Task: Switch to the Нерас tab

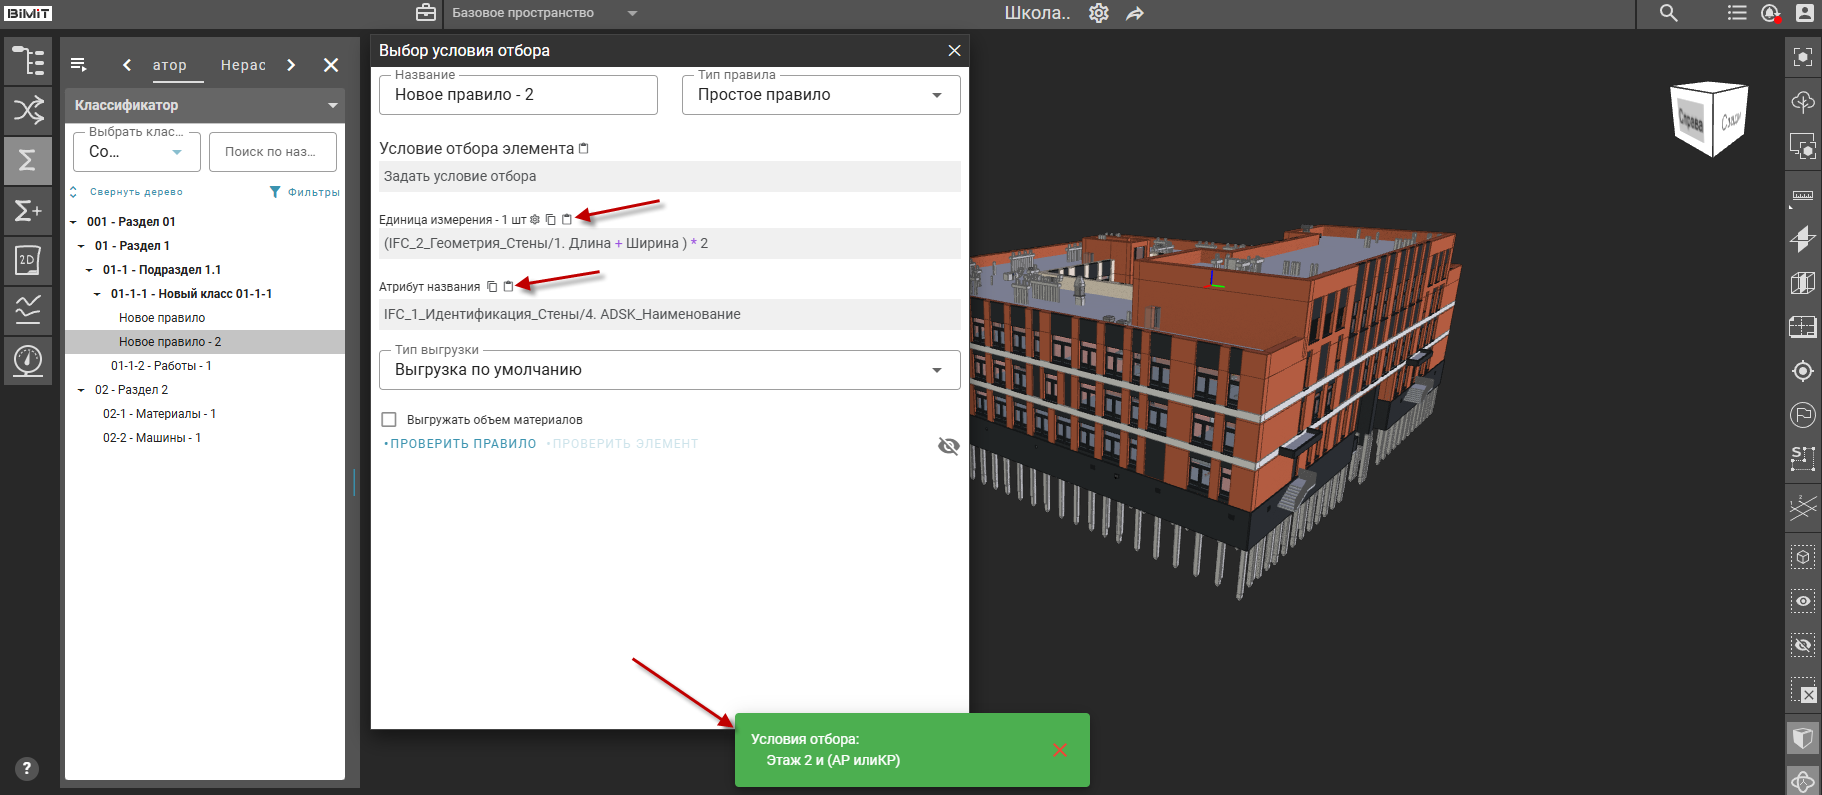Action: point(243,65)
